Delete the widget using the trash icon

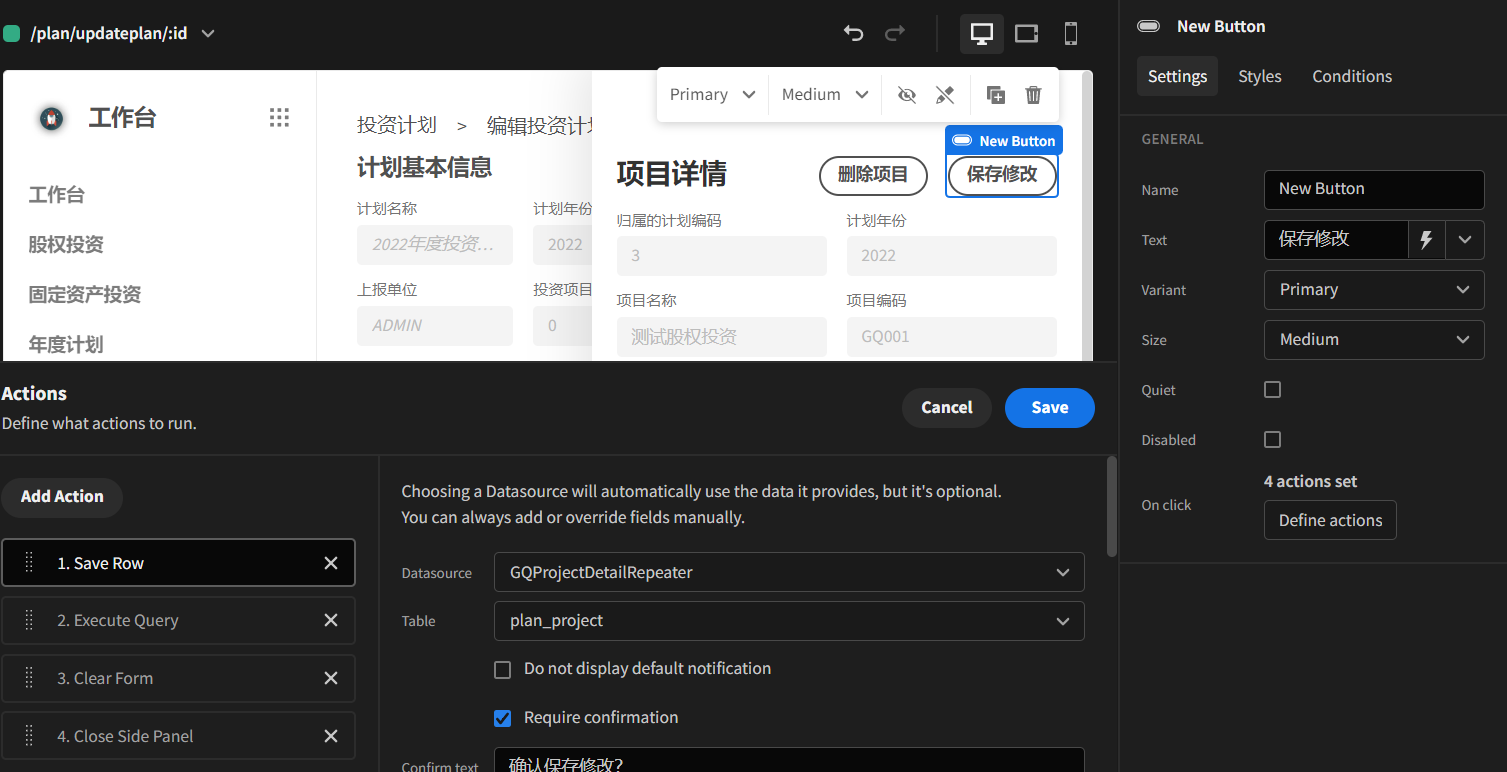(x=1033, y=94)
